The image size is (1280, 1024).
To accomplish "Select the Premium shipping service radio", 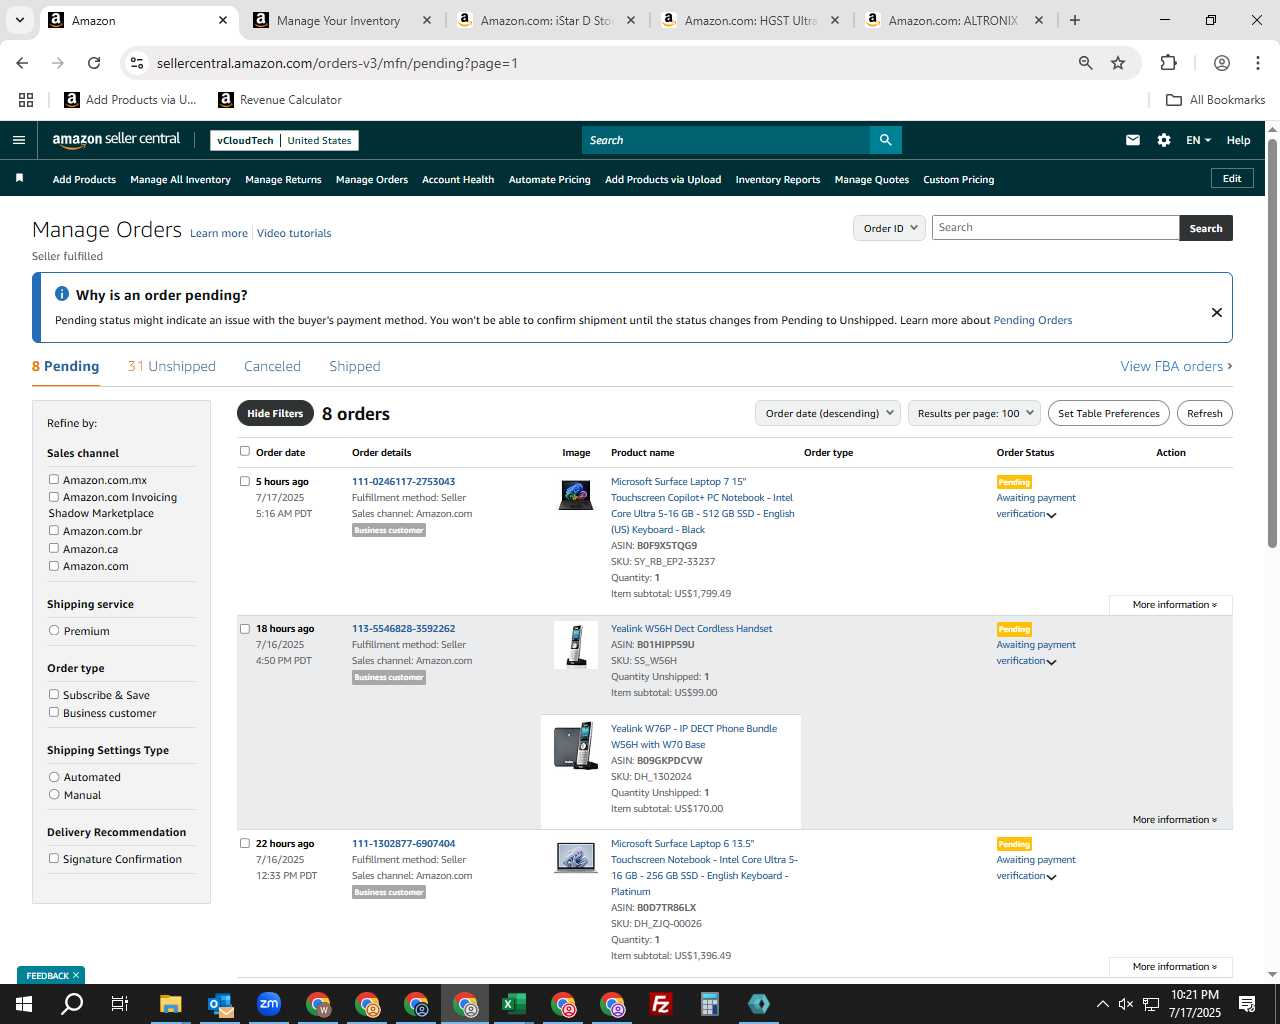I will 54,631.
